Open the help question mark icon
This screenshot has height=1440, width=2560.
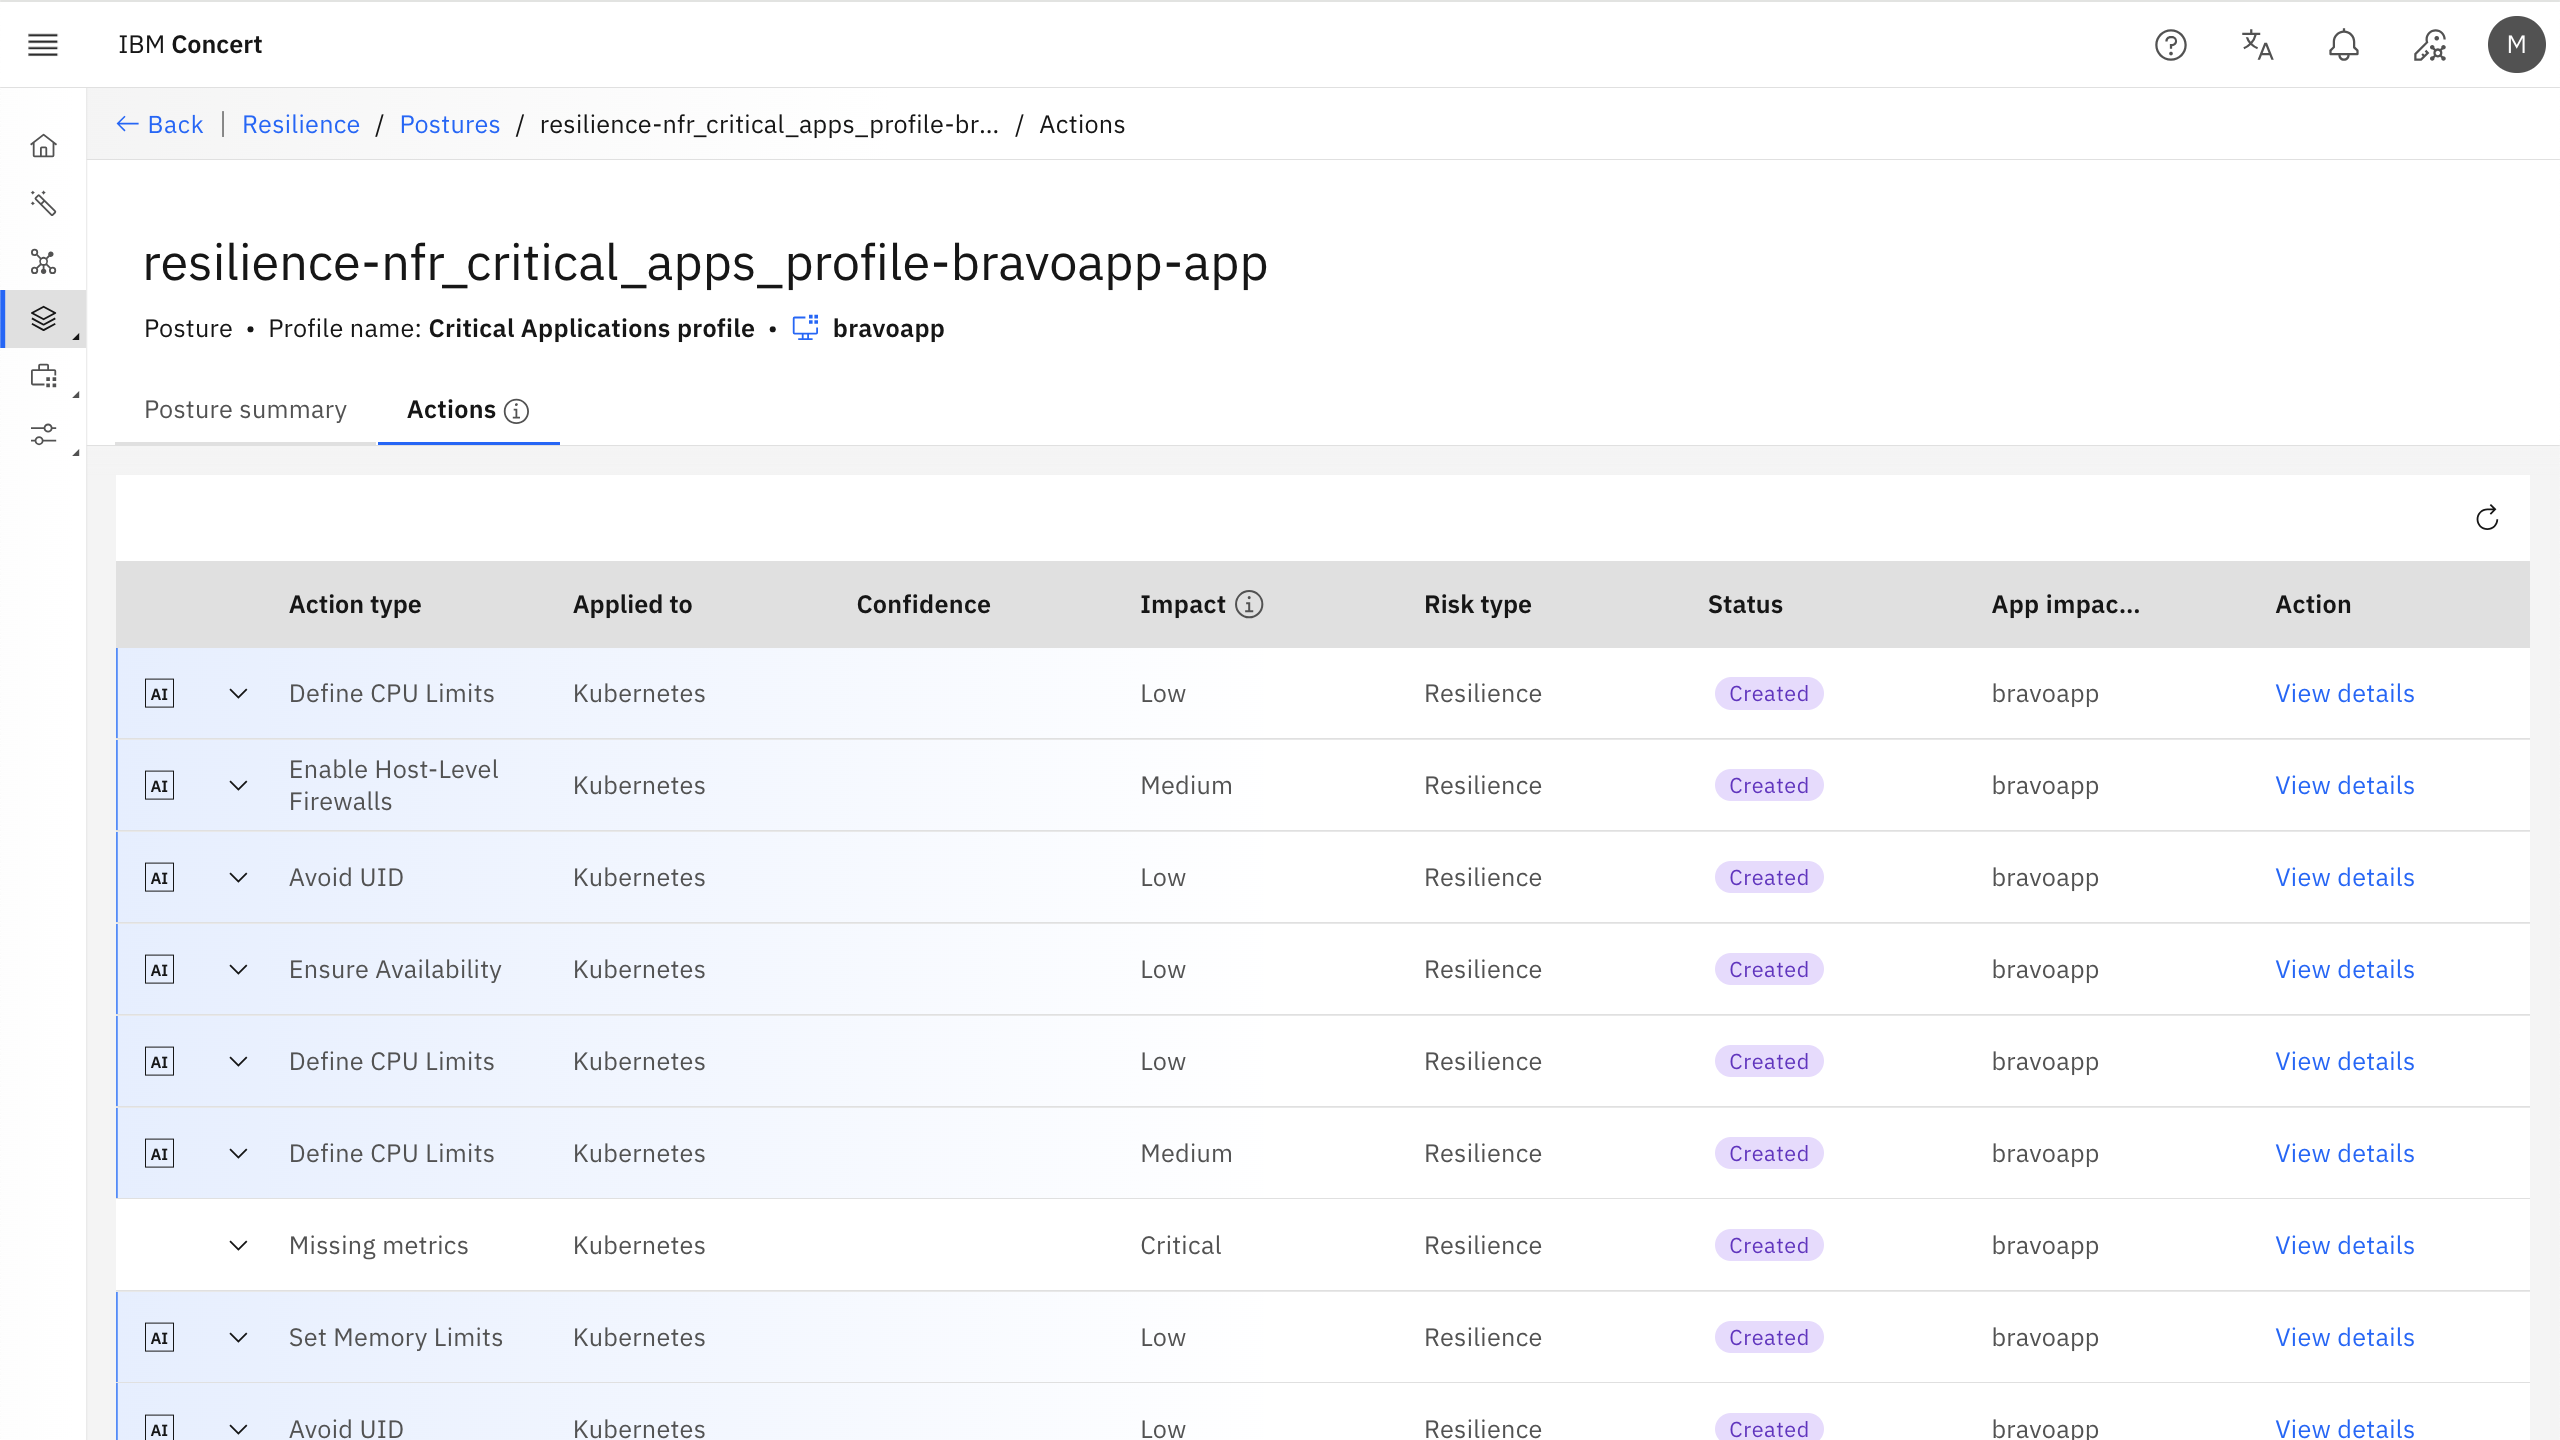(x=2170, y=45)
